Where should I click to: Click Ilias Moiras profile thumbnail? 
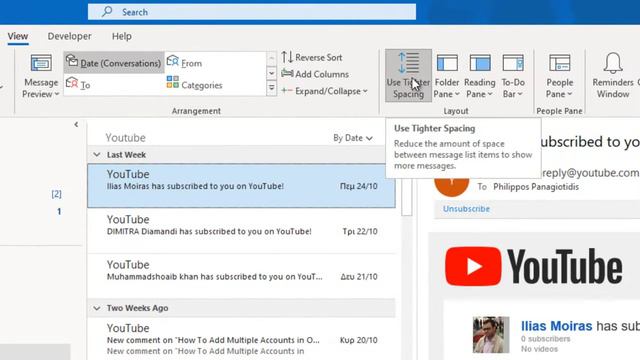[x=491, y=334]
